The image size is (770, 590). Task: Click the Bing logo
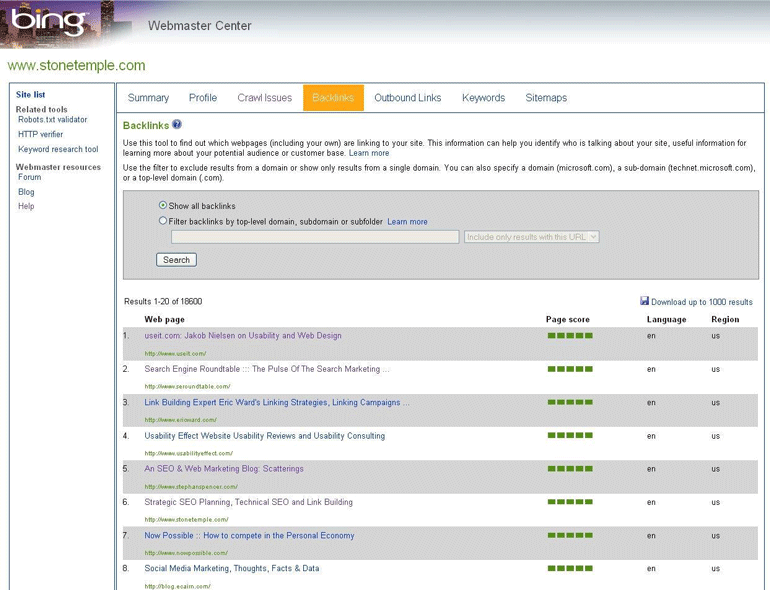[49, 21]
